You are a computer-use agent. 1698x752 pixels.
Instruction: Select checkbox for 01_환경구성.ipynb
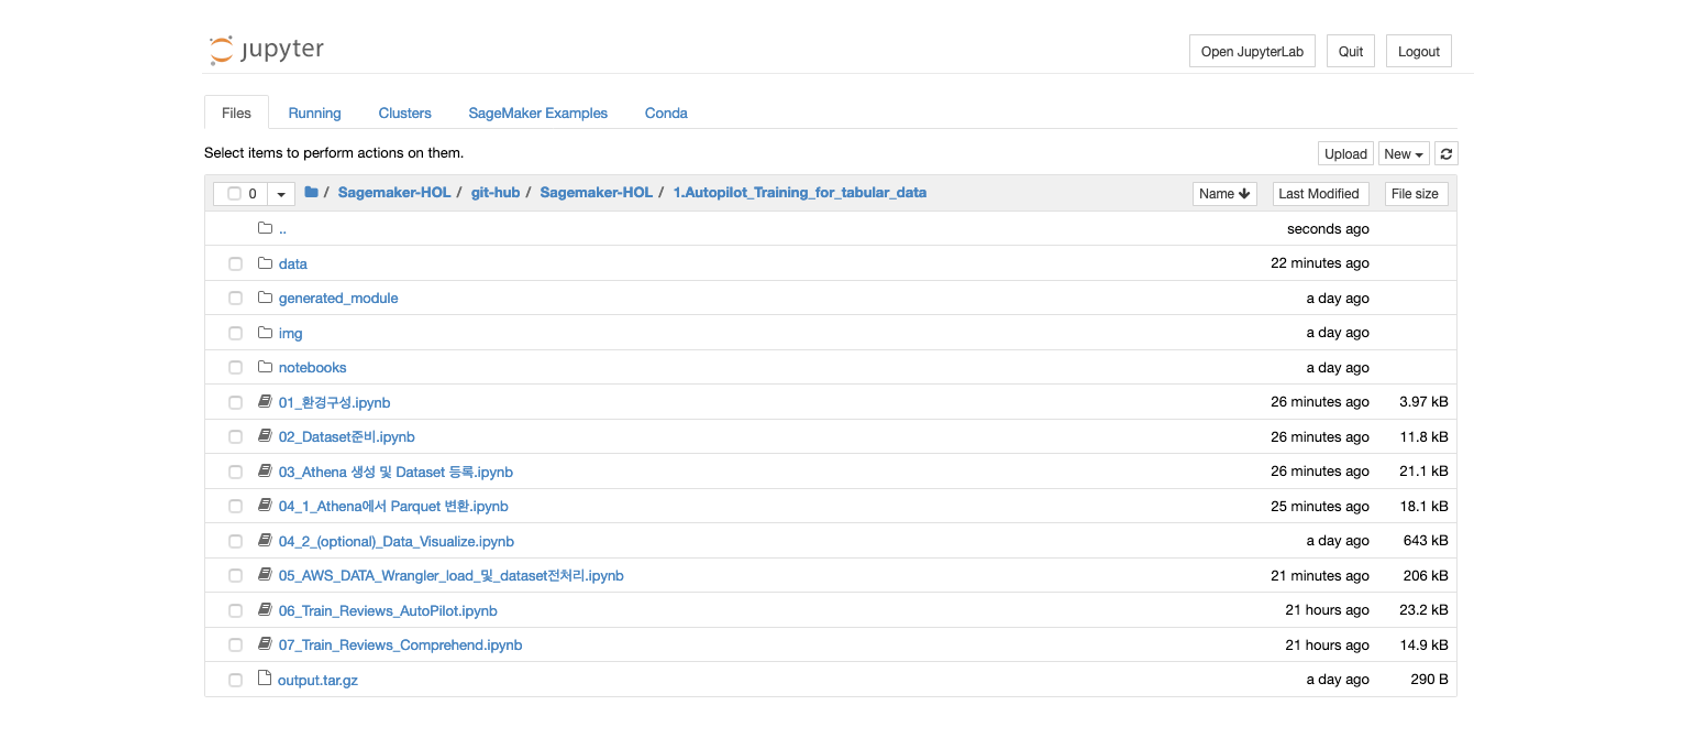235,403
